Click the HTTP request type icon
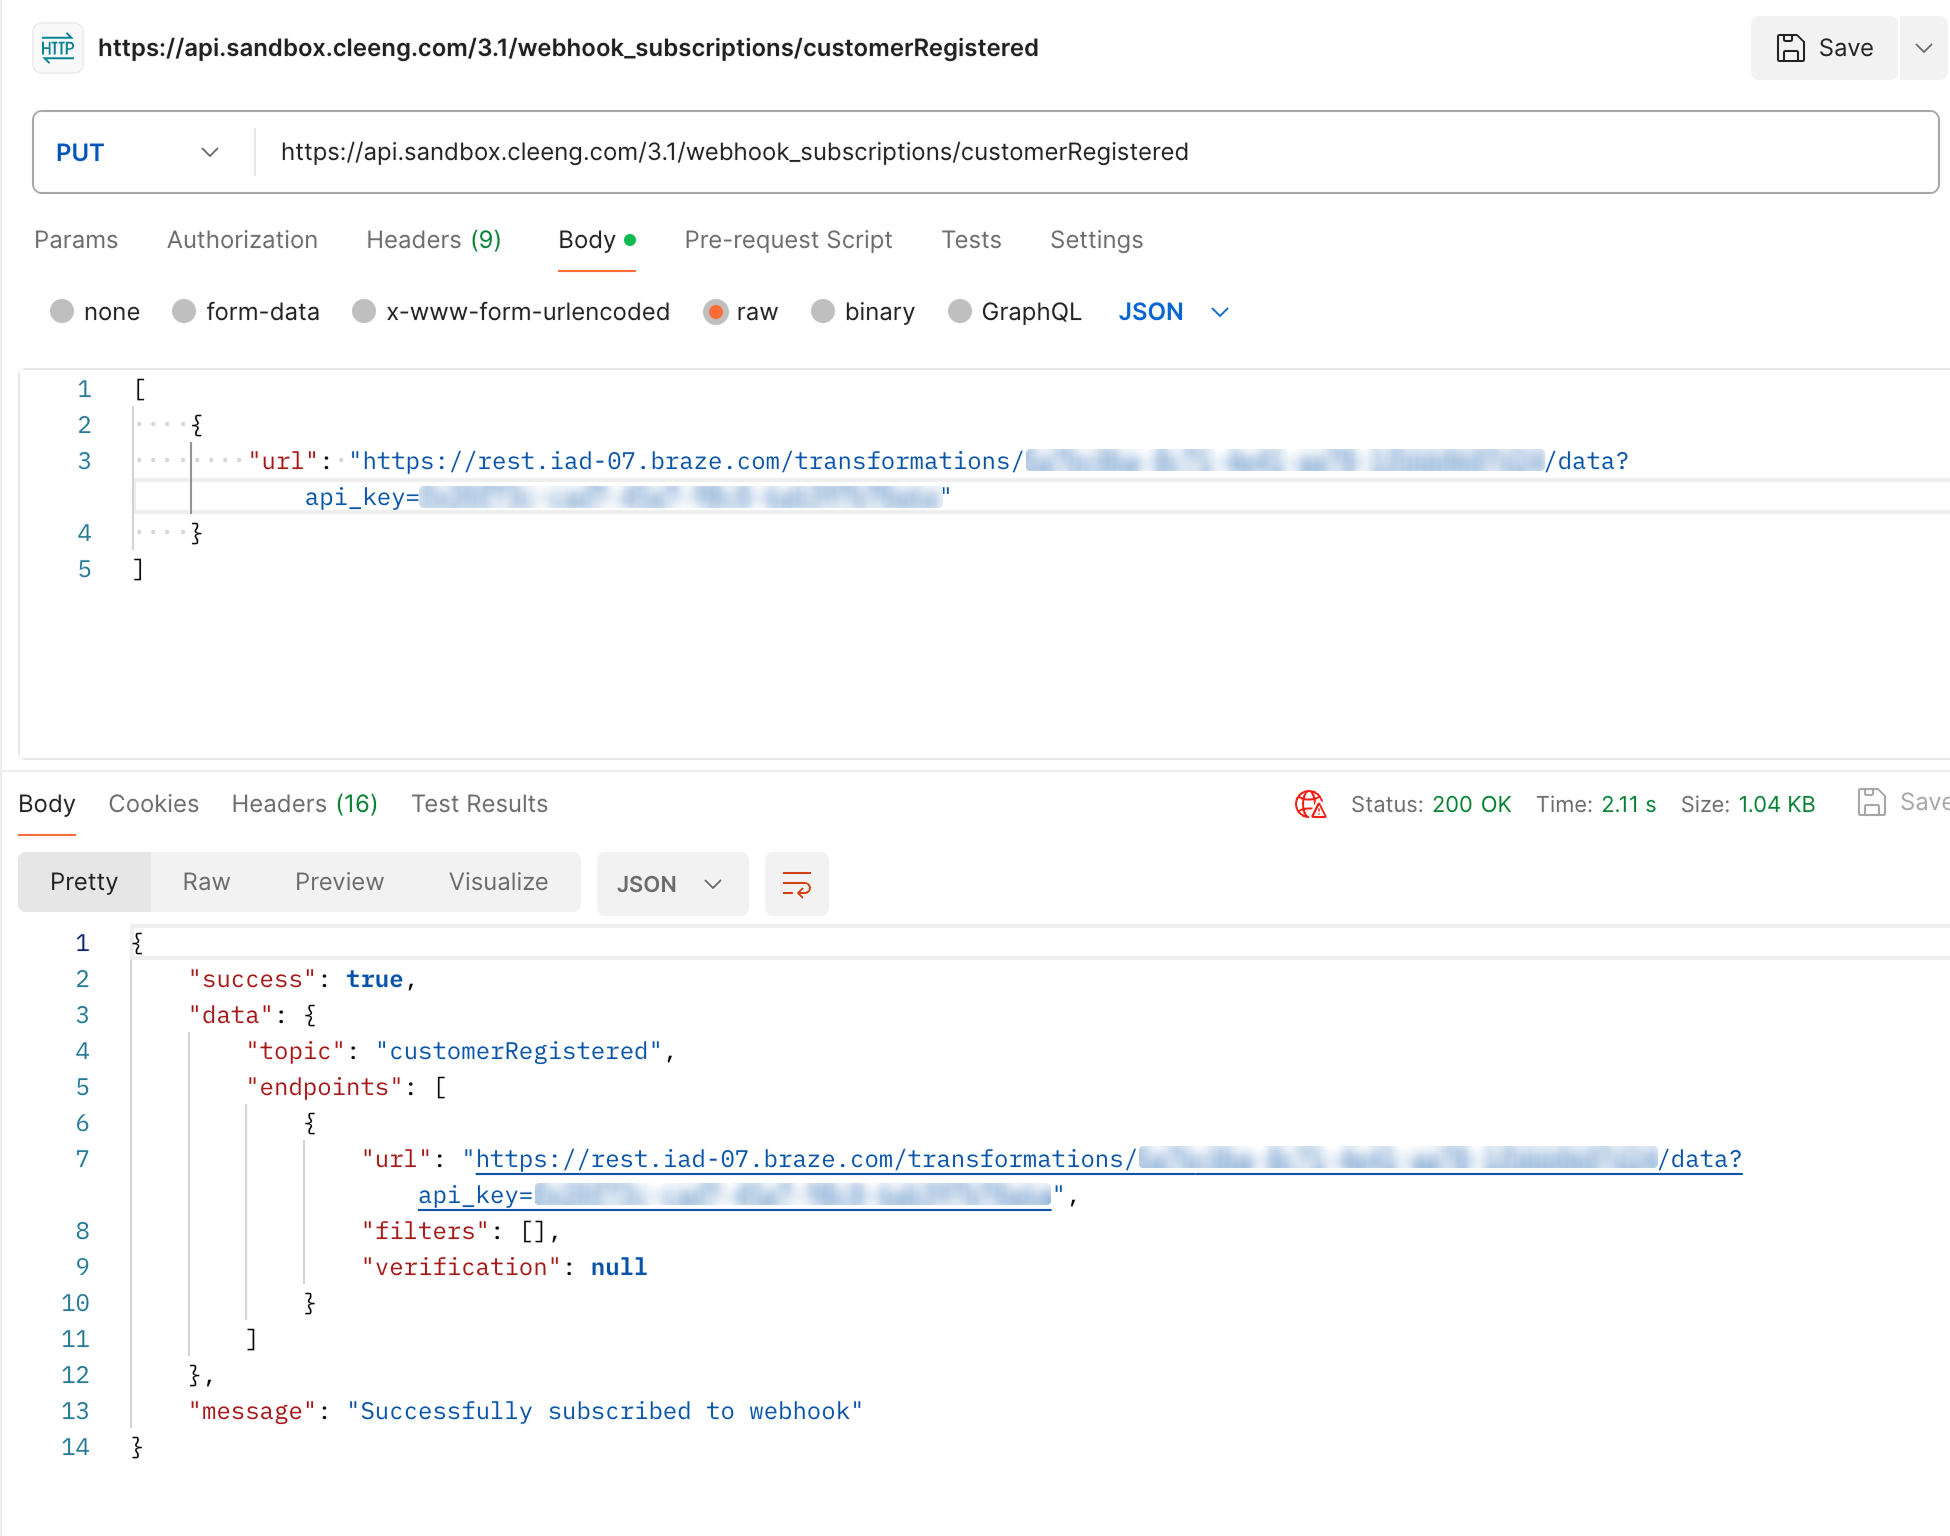Screen dimensions: 1950x1536 pos(58,48)
